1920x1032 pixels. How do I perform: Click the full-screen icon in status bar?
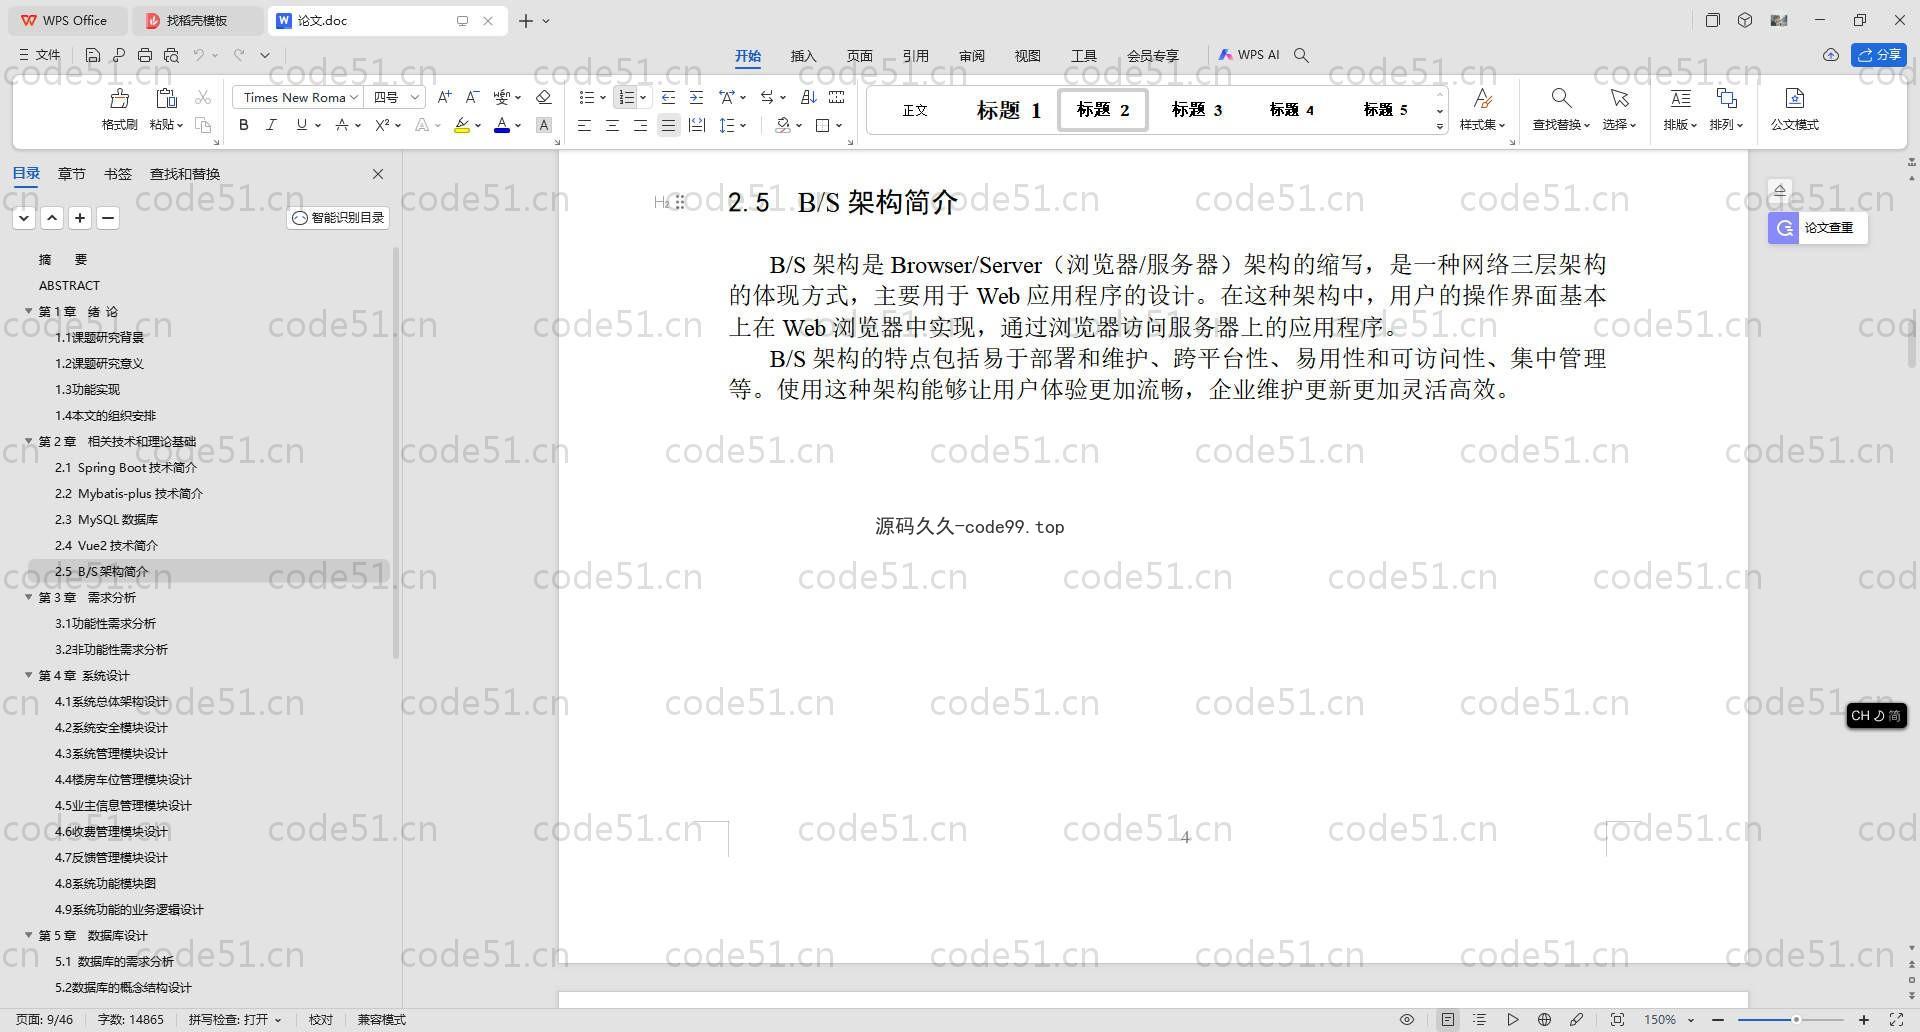tap(1896, 1019)
